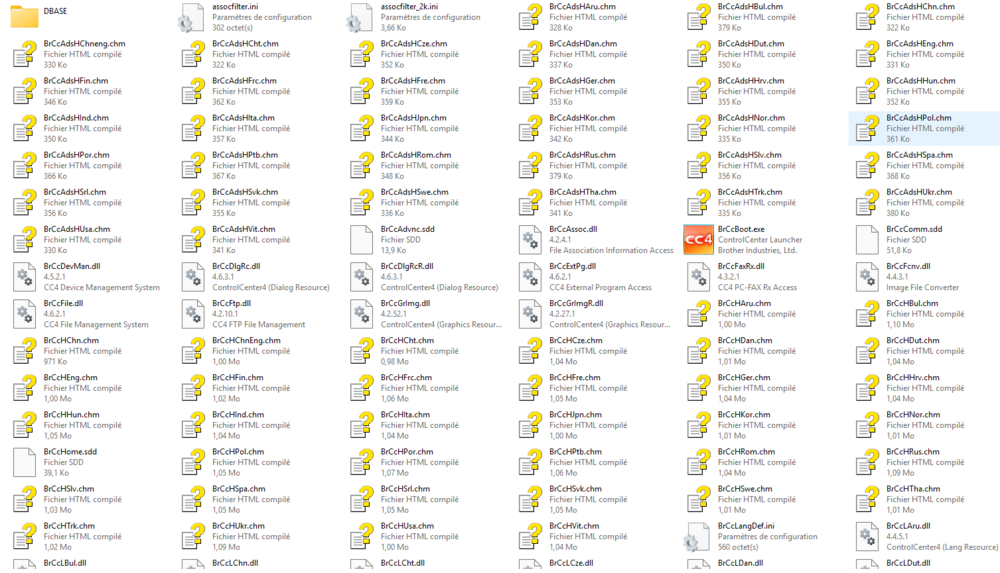Select the BrCcAdvnc.sdd blank file icon
1000x573 pixels.
pyautogui.click(x=361, y=240)
